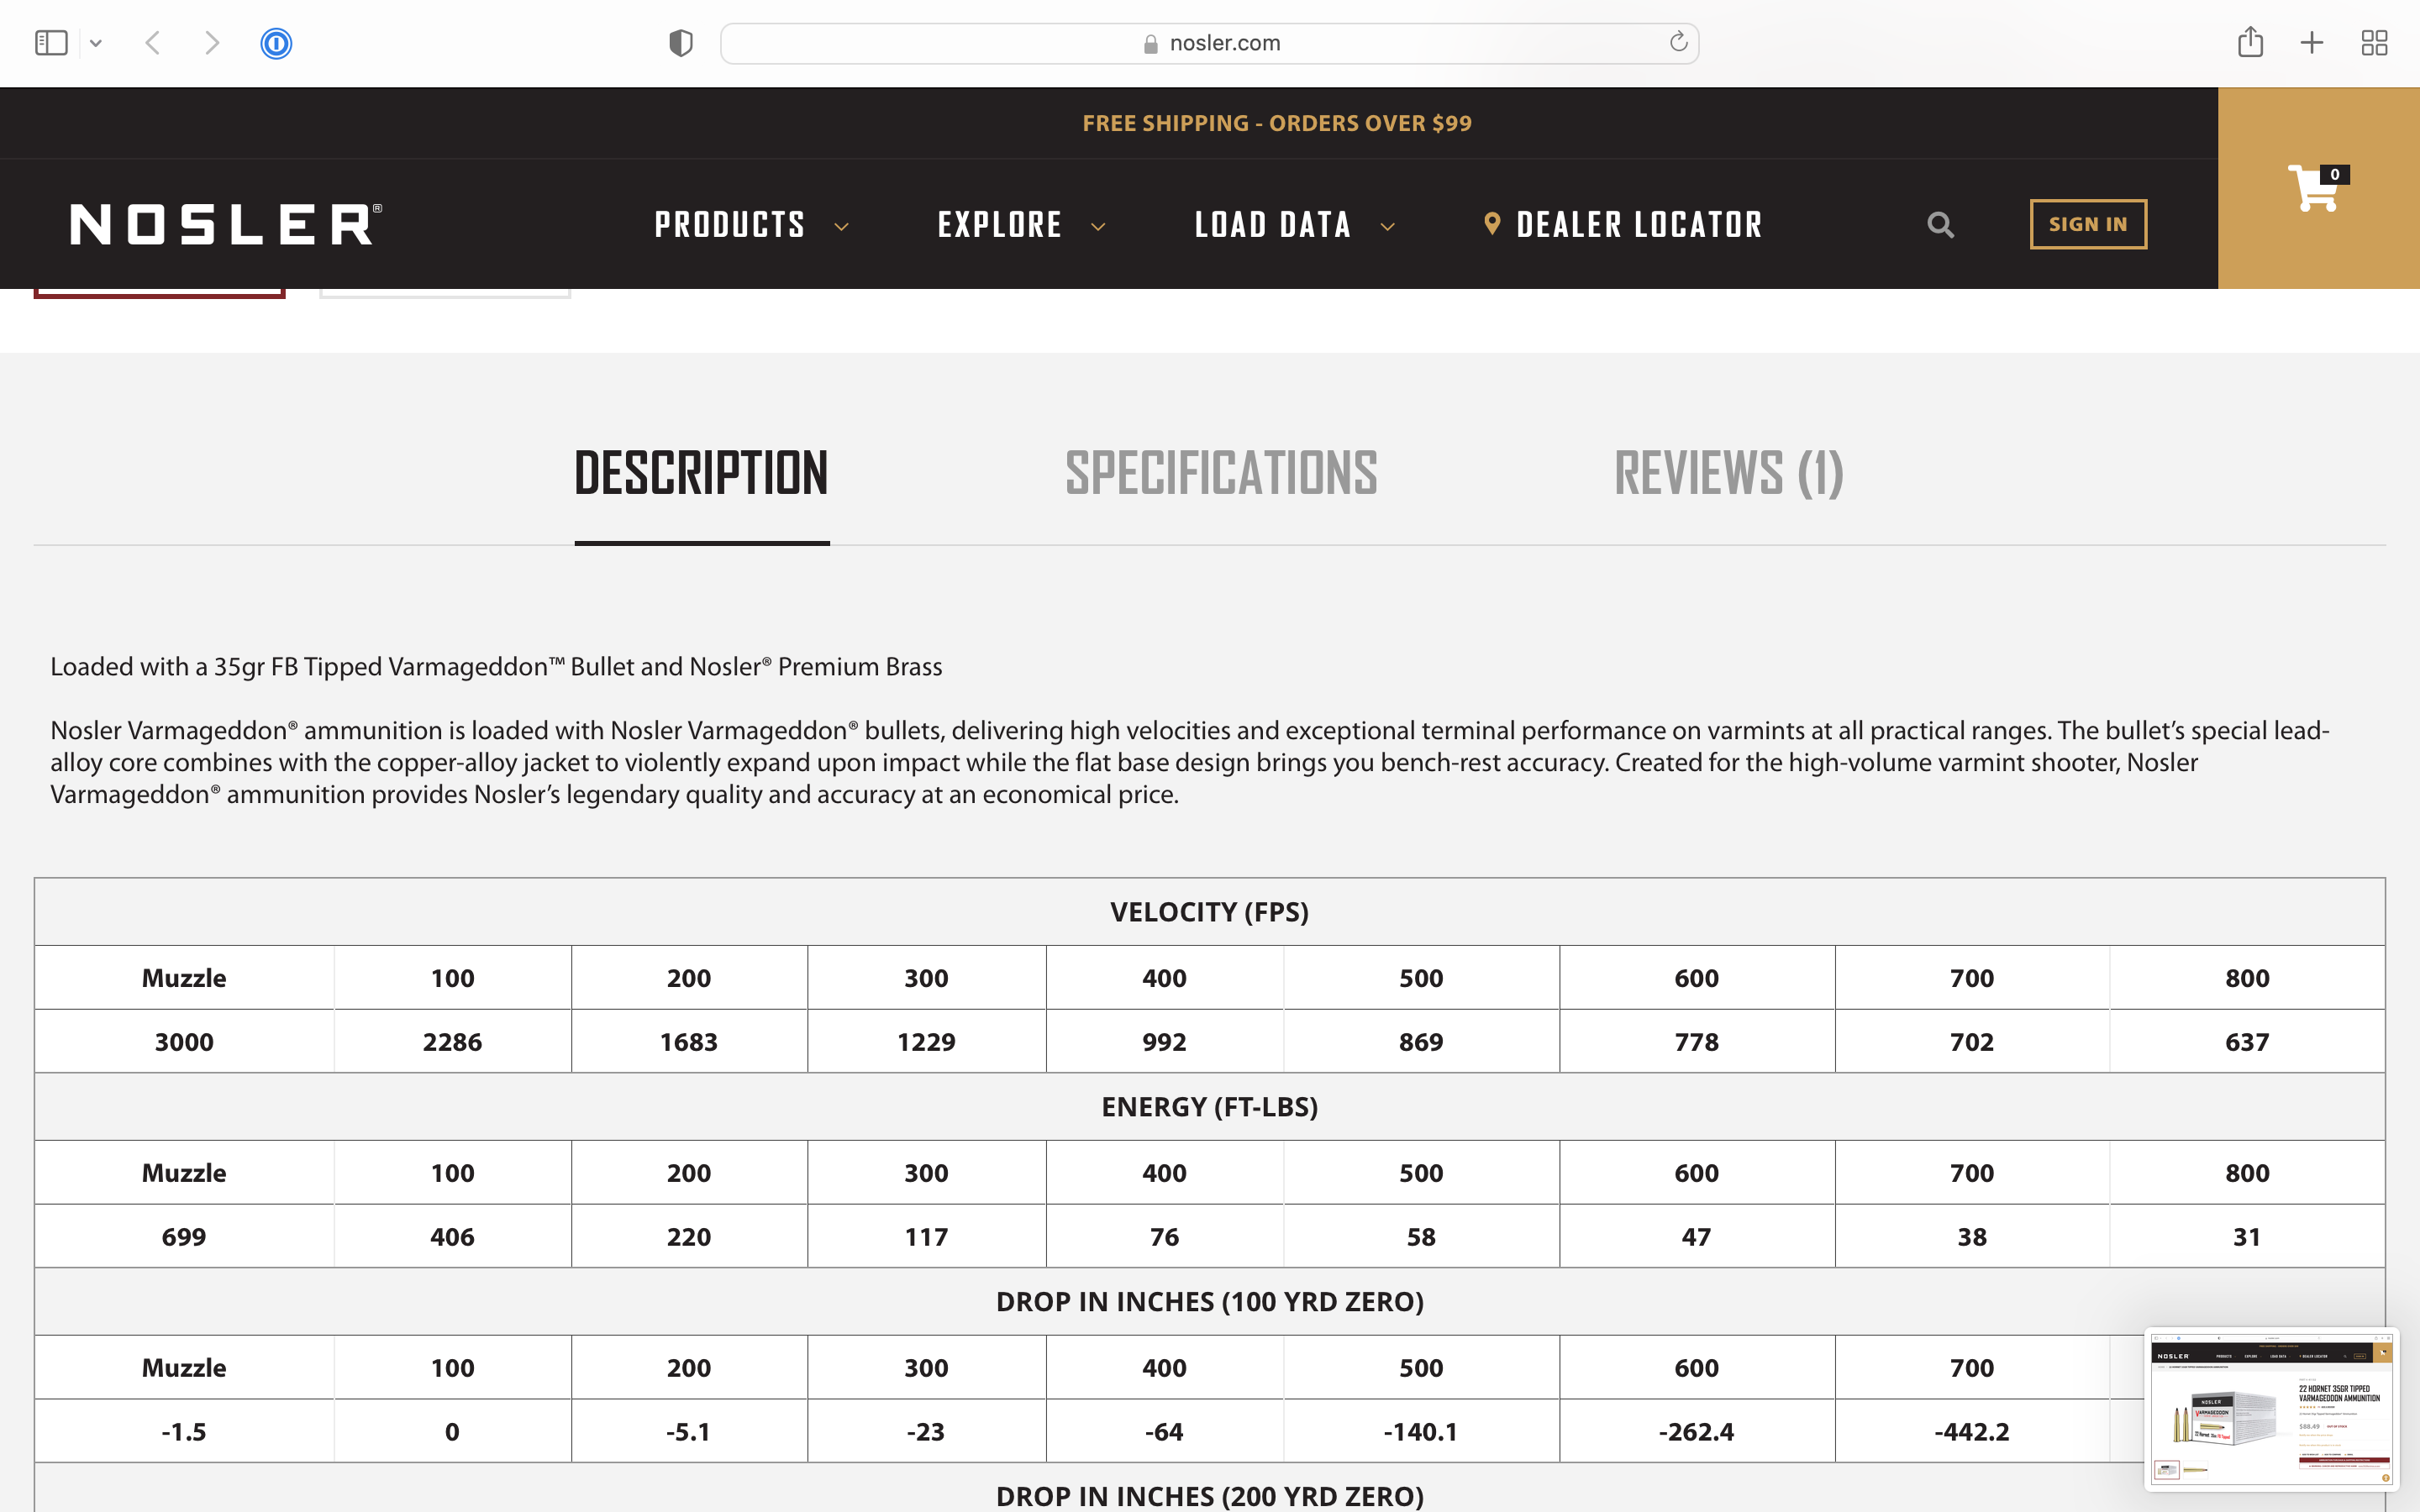Open the Safari share menu
The image size is (2420, 1512).
pos(2250,42)
